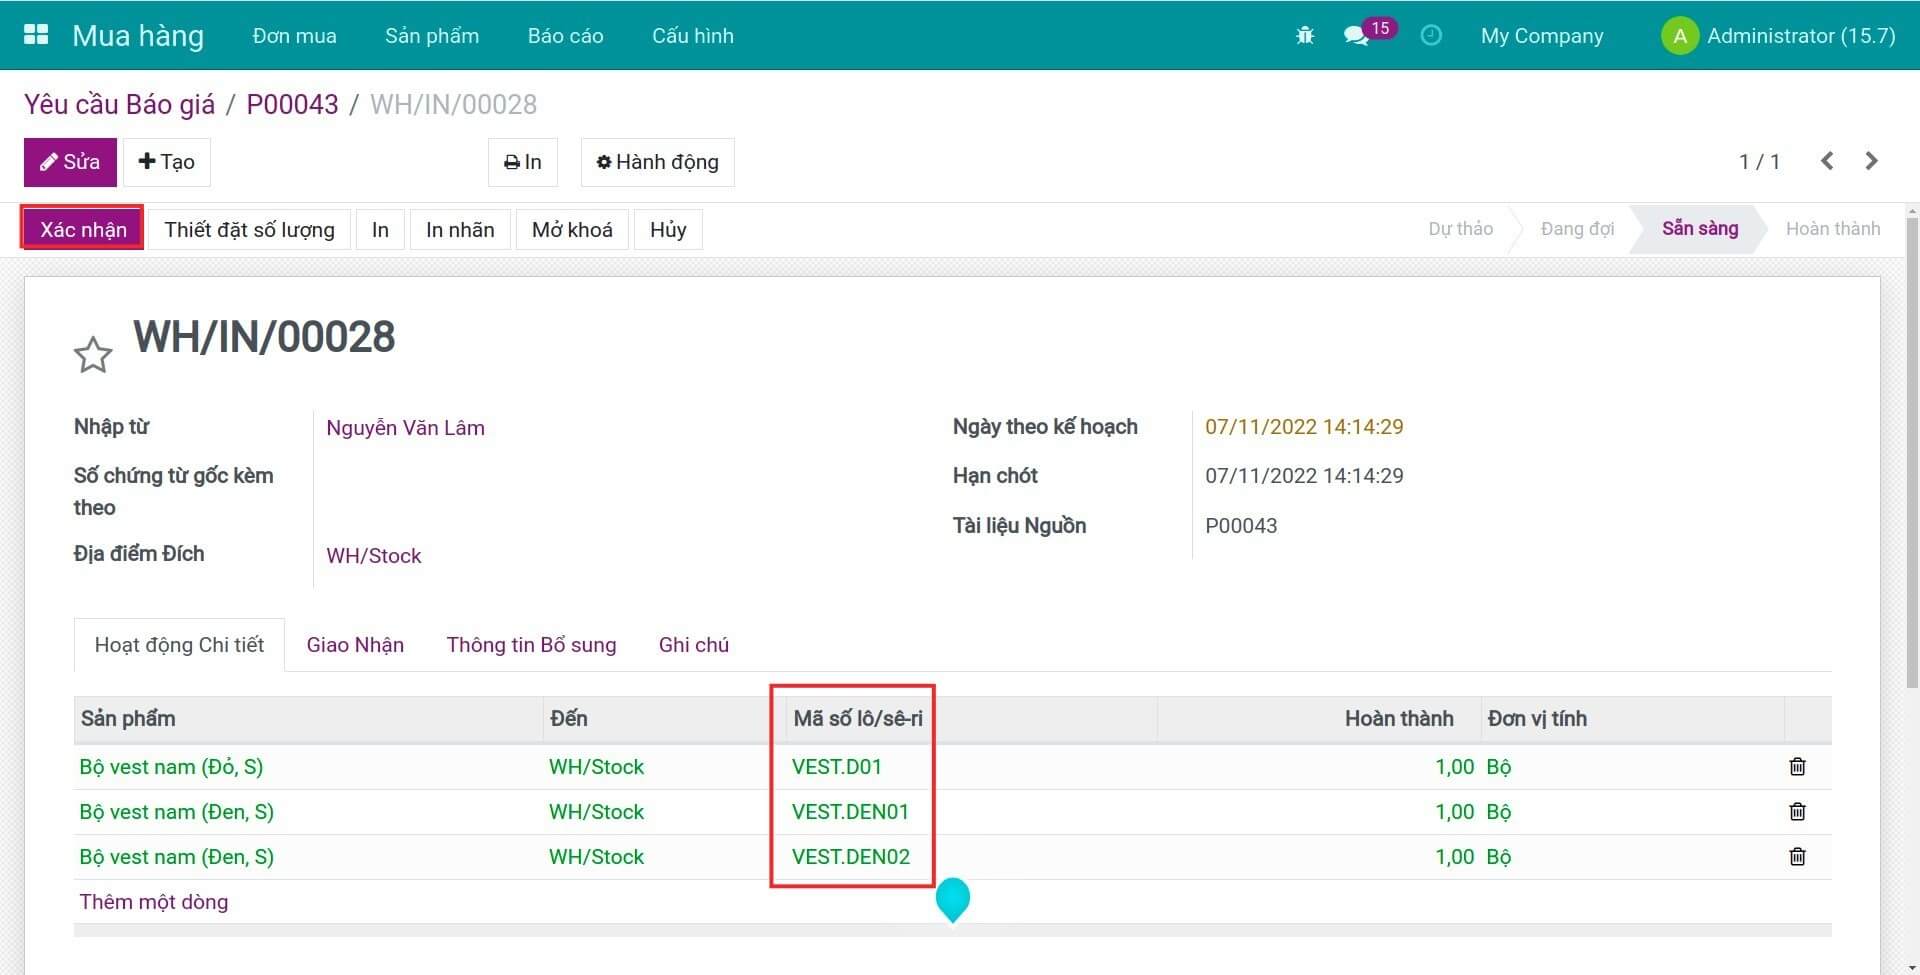This screenshot has width=1920, height=975.
Task: Switch to the Giao Nhận tab
Action: (355, 645)
